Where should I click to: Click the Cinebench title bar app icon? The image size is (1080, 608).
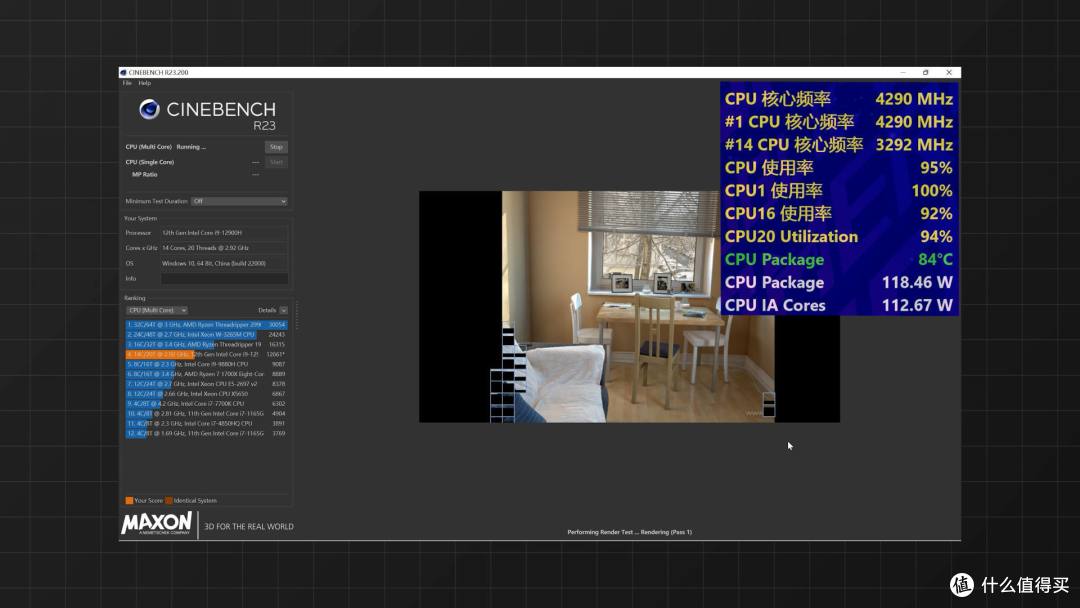[124, 72]
